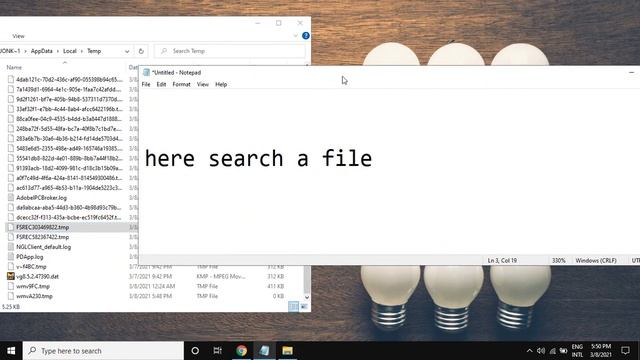Select 'AppData' in the breadcrumb path
The height and width of the screenshot is (360, 640).
42,51
